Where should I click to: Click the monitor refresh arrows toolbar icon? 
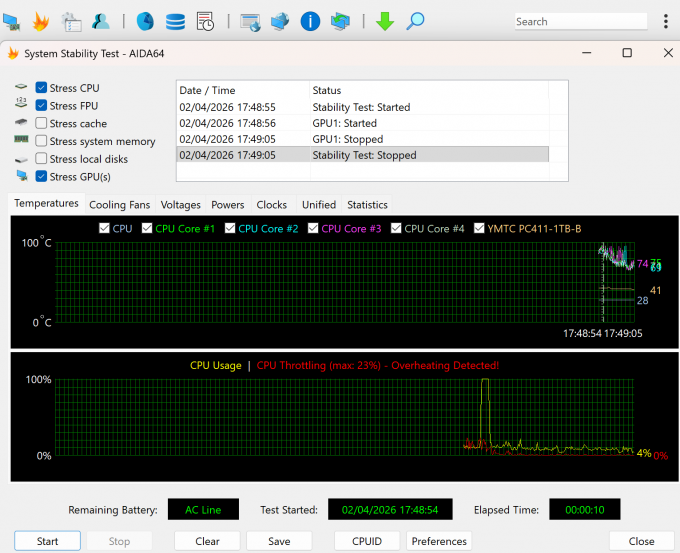pos(340,21)
